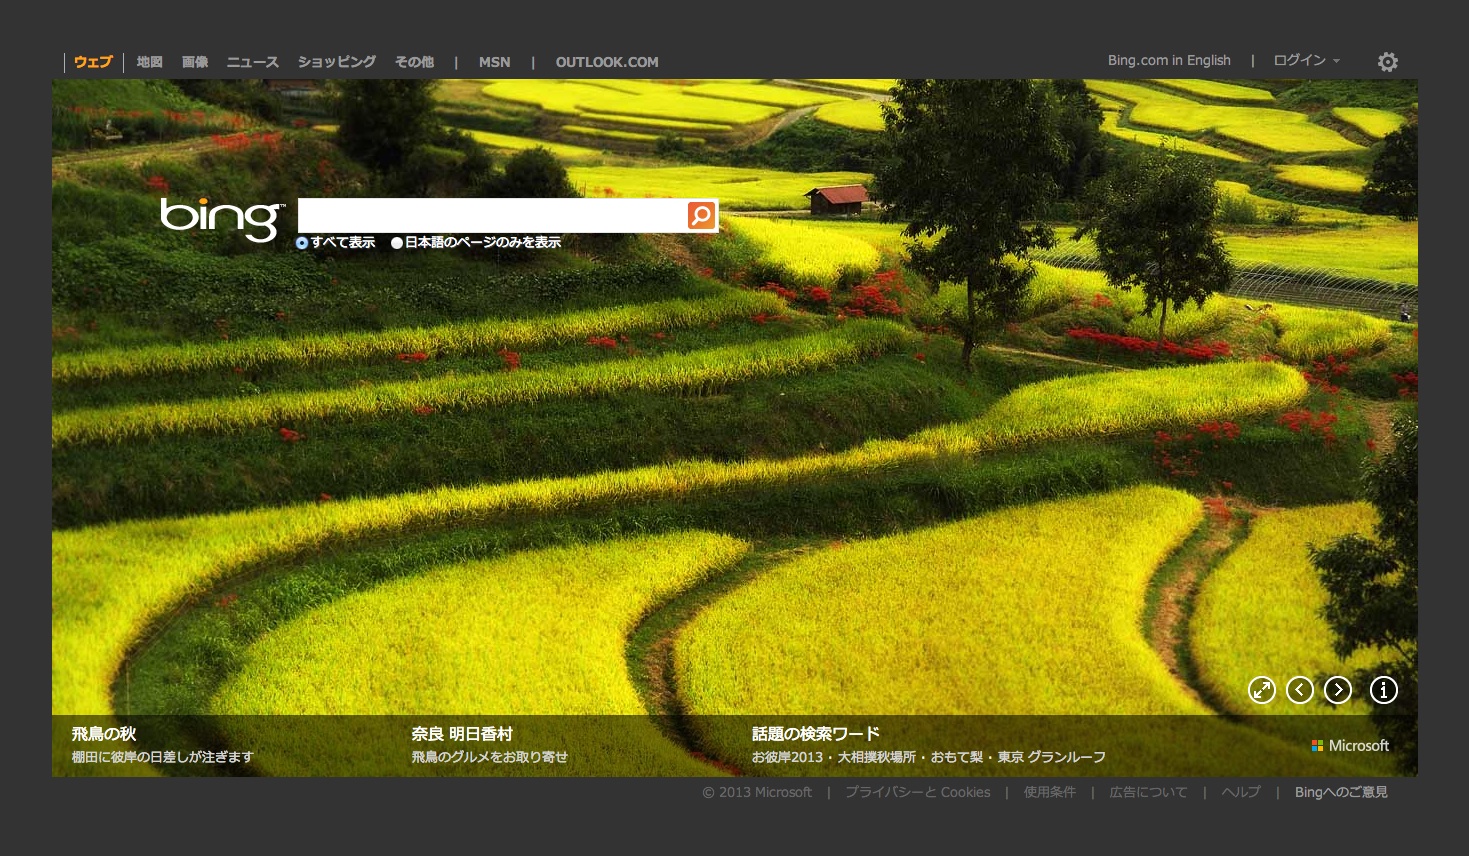Viewport: 1469px width, 856px height.
Task: Click into the Bing search box
Action: pyautogui.click(x=491, y=215)
